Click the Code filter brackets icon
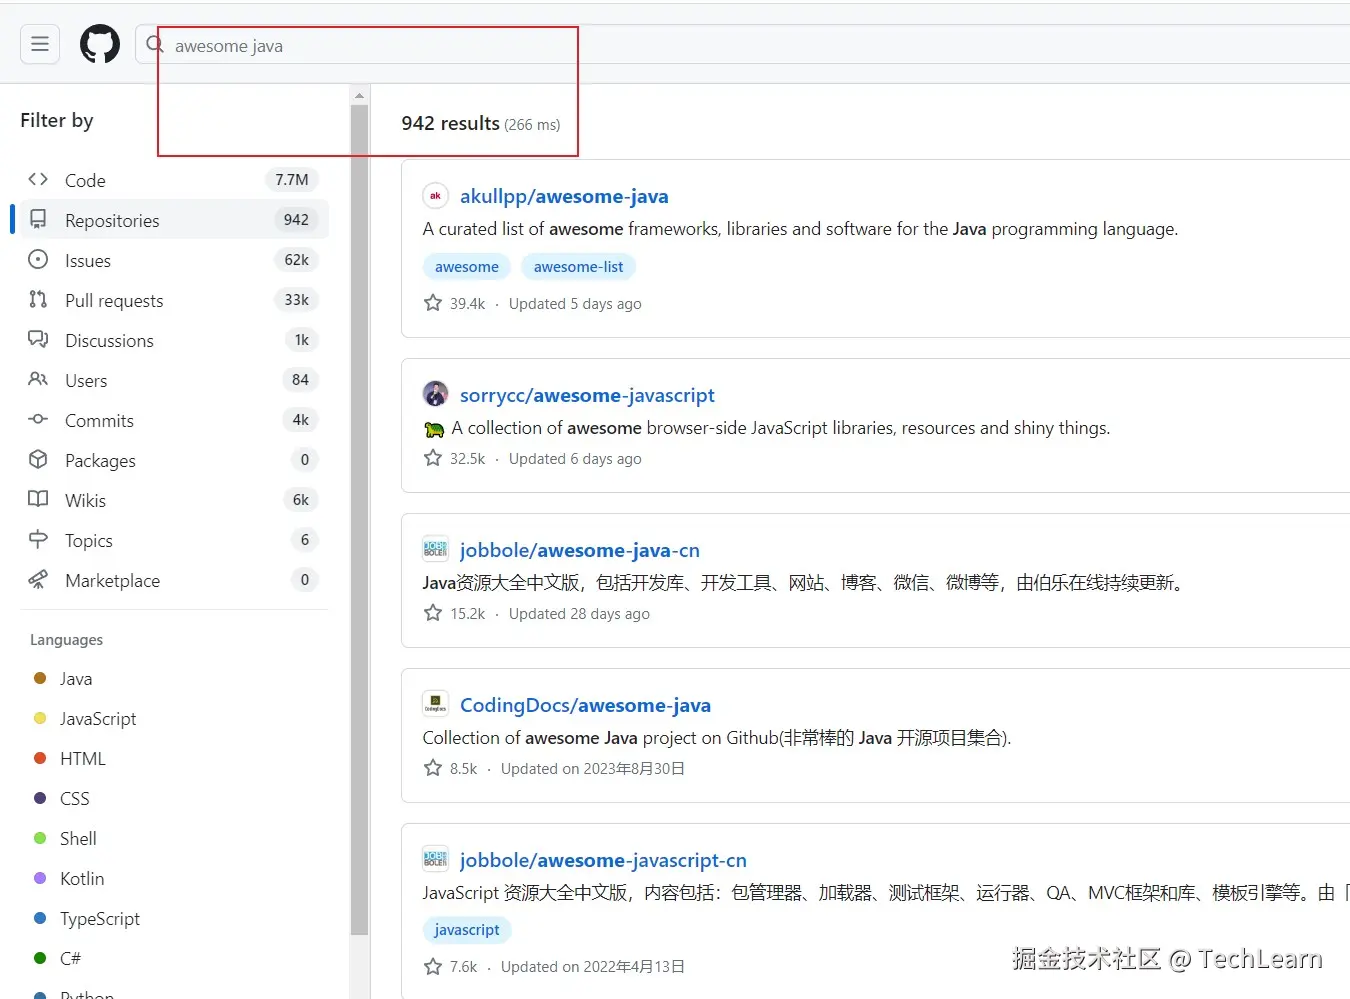Image resolution: width=1350 pixels, height=999 pixels. 38,180
